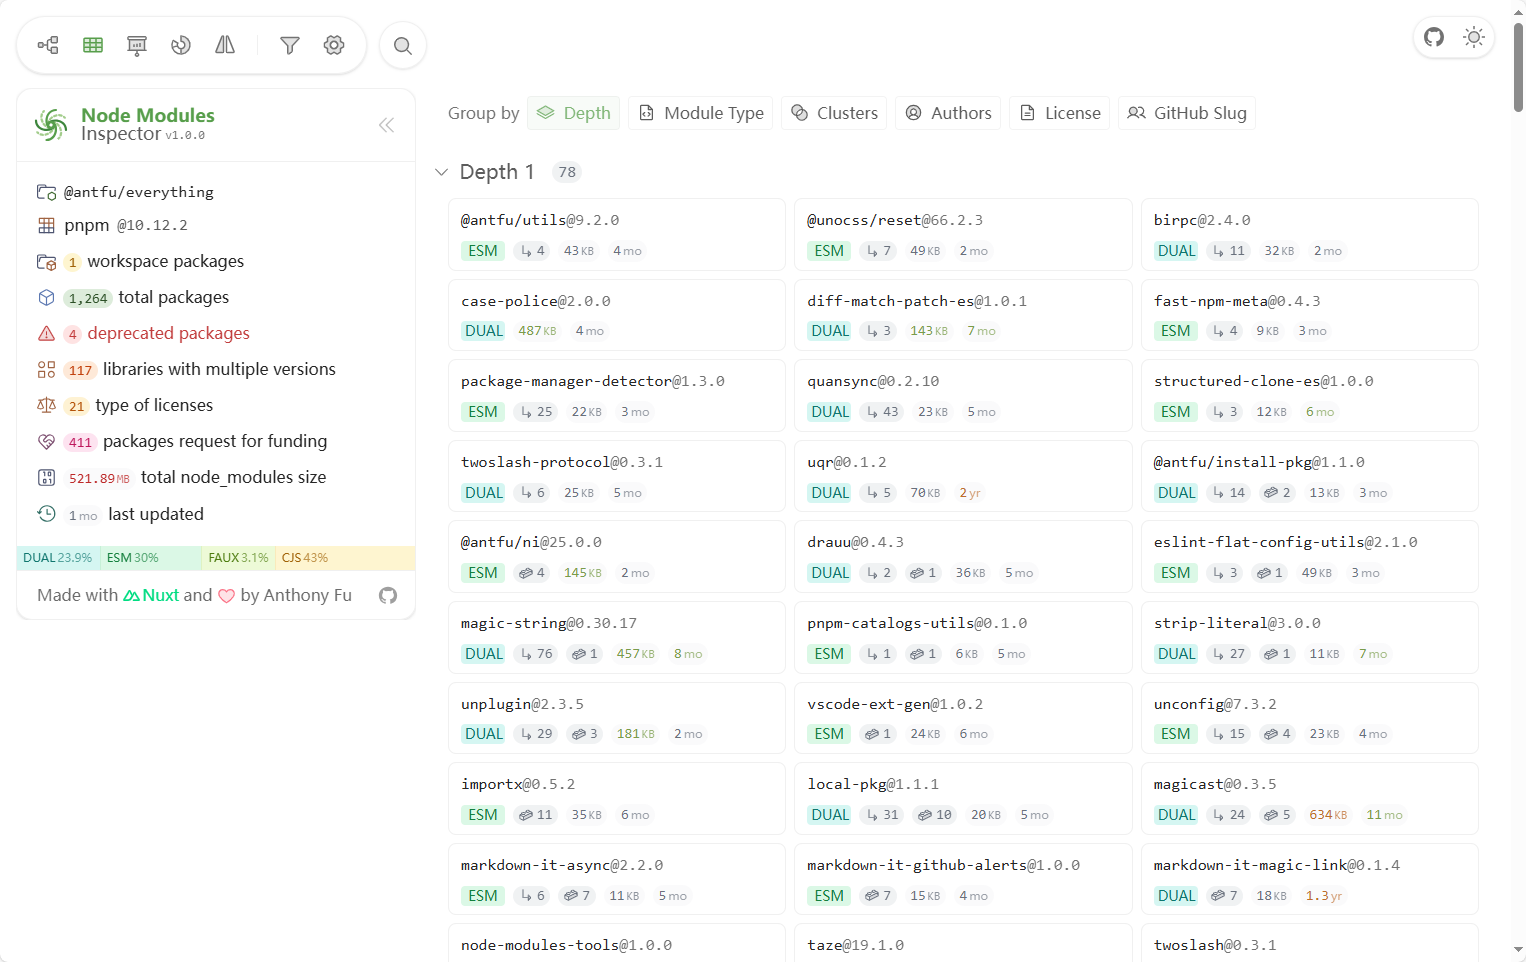Screen dimensions: 1526x962
Task: Group by Depth
Action: point(574,113)
